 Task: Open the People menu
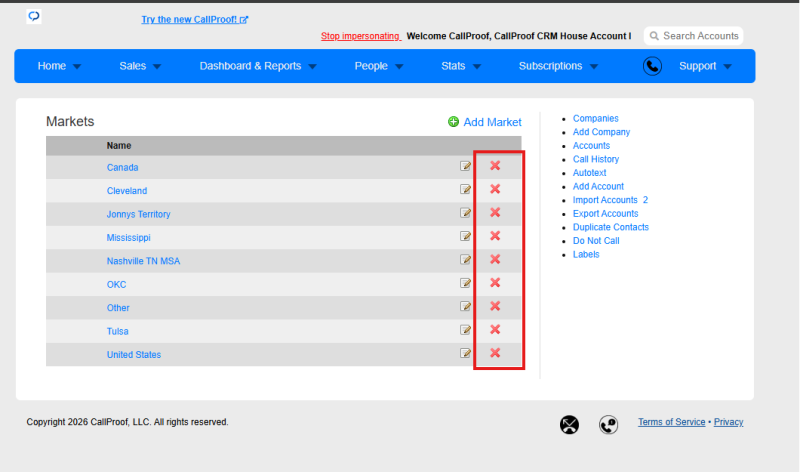click(x=379, y=66)
